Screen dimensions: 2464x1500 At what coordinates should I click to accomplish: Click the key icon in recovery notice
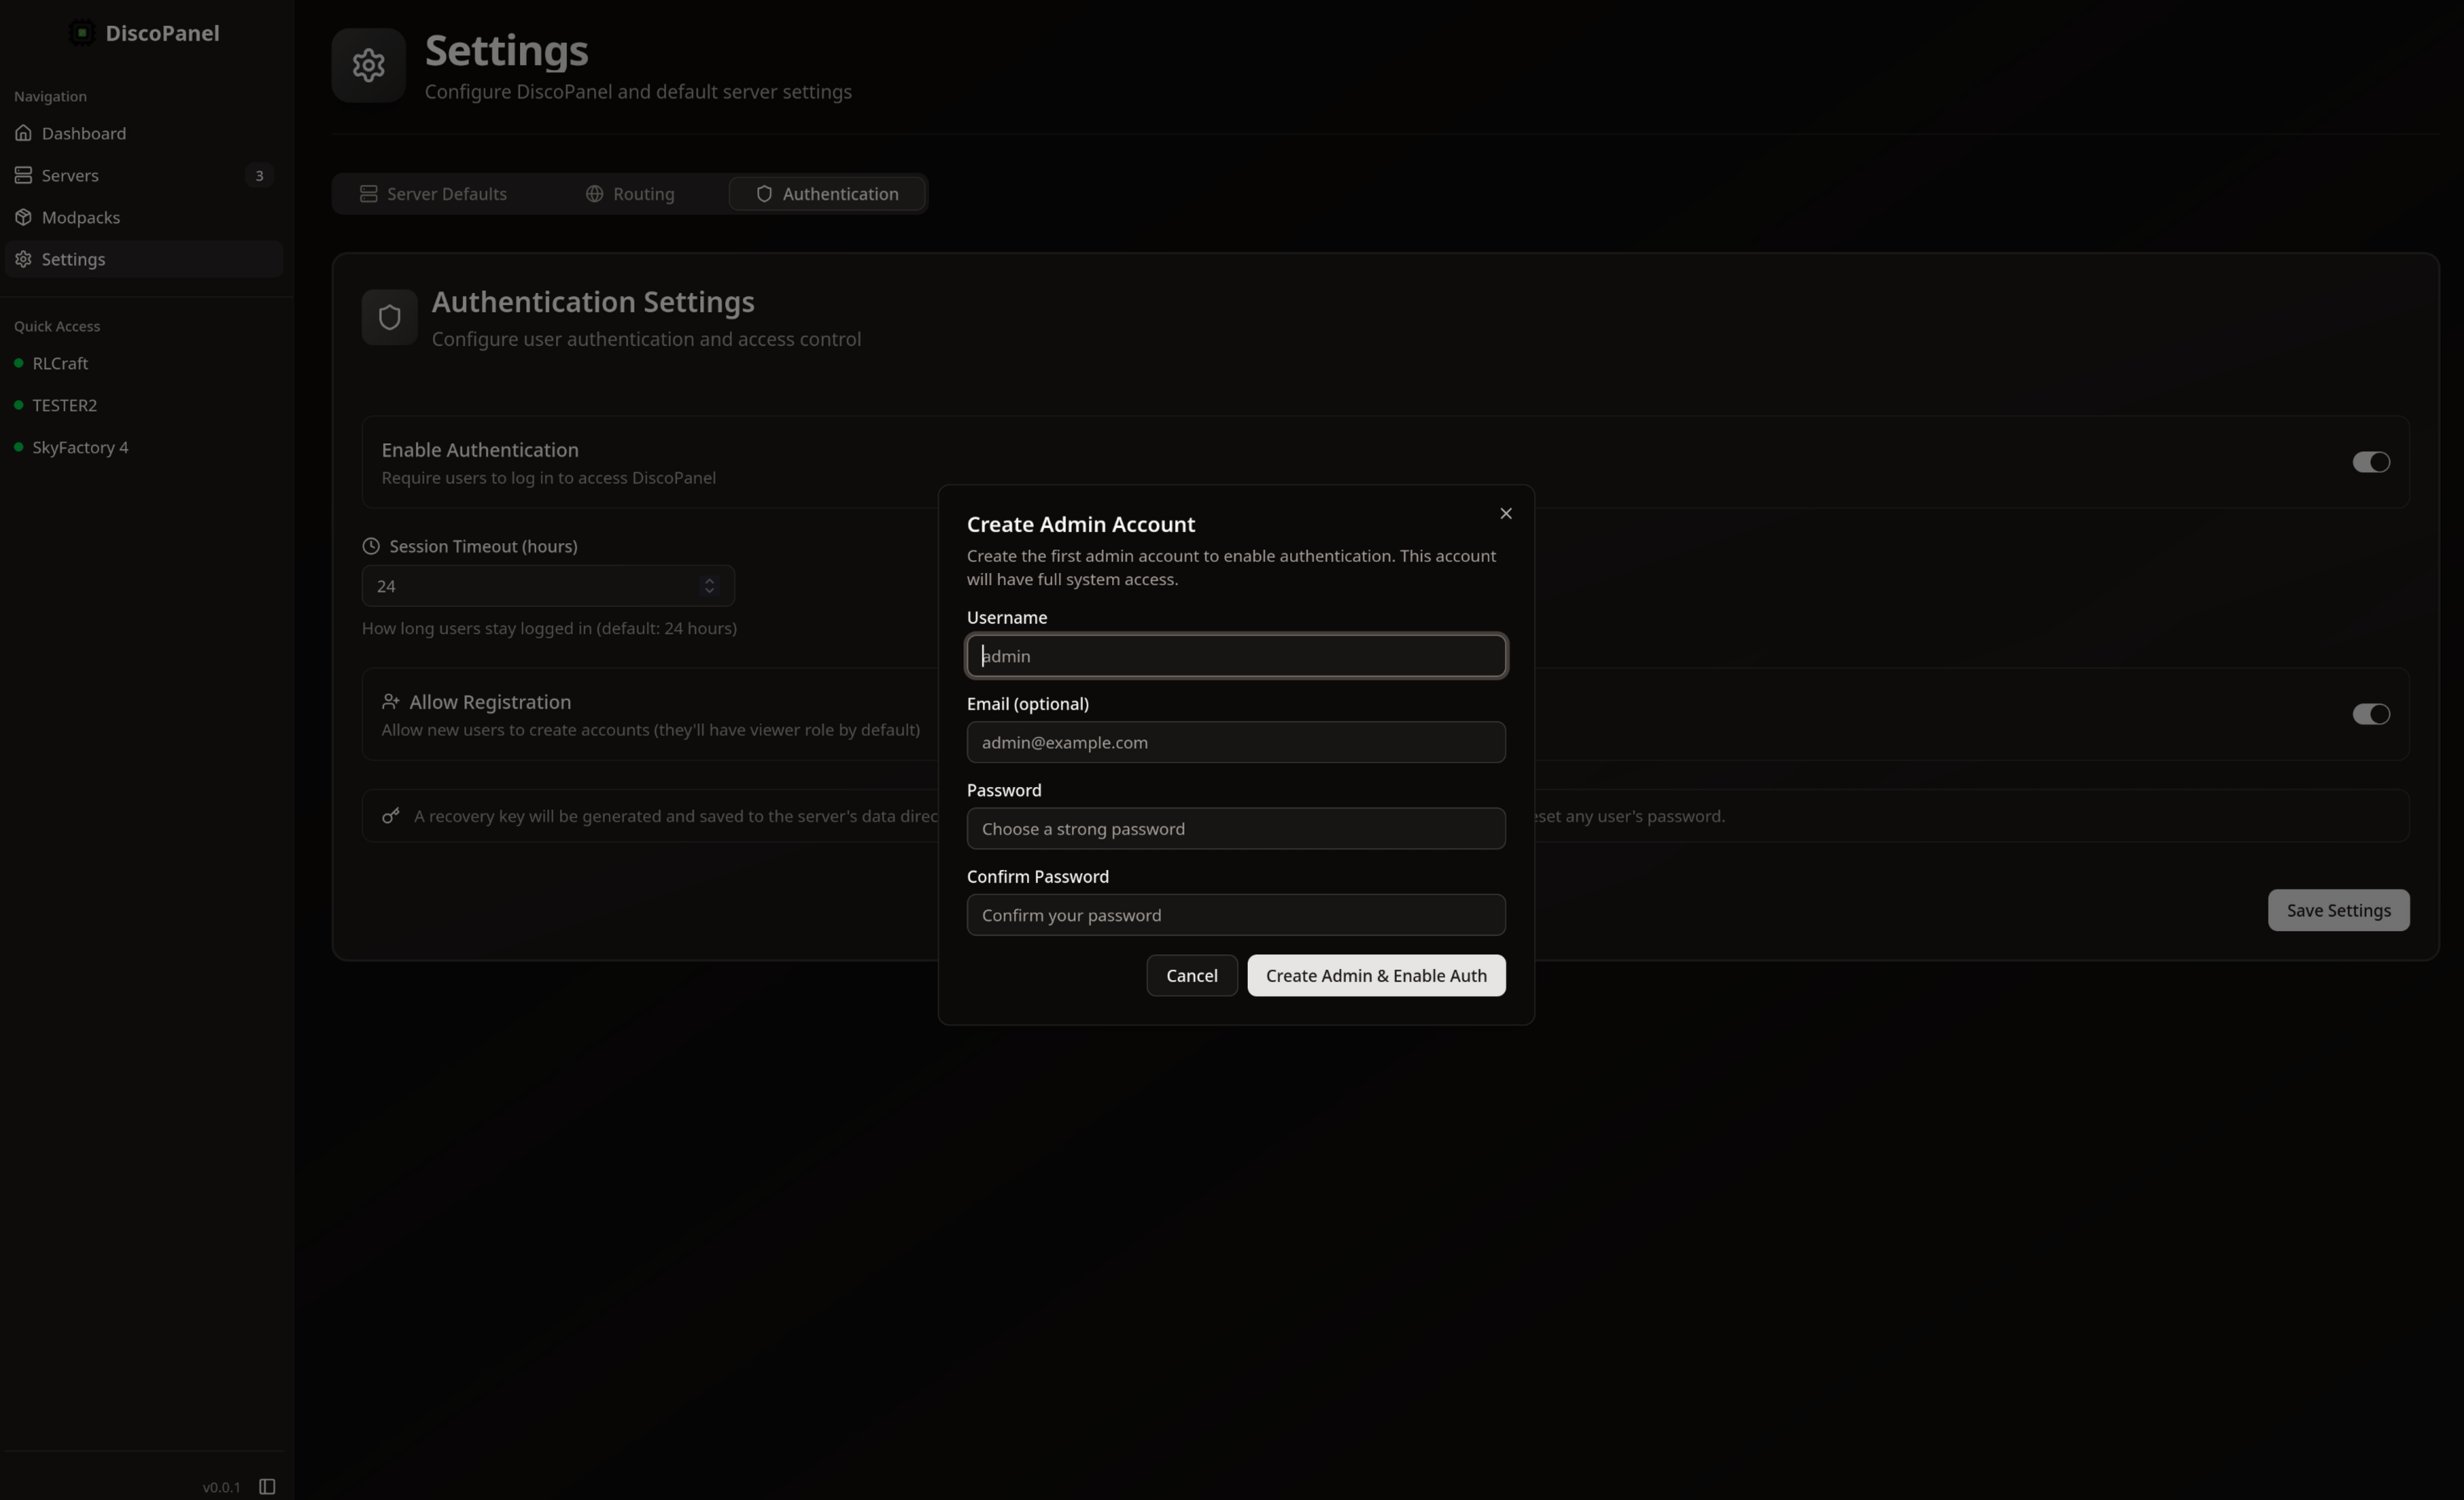[x=391, y=816]
